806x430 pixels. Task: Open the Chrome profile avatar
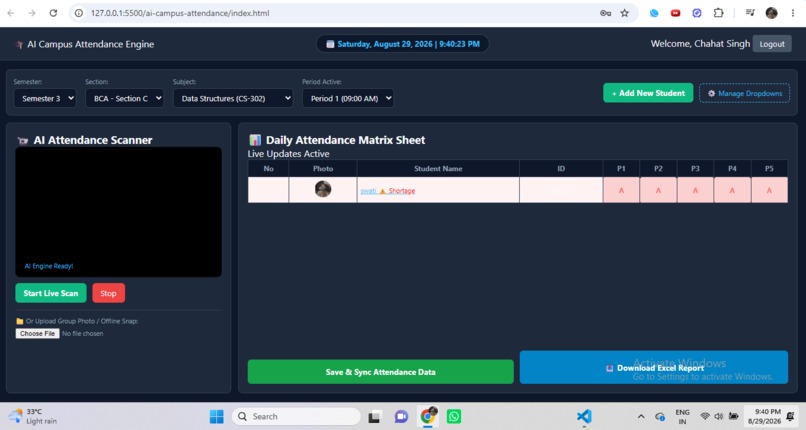771,13
